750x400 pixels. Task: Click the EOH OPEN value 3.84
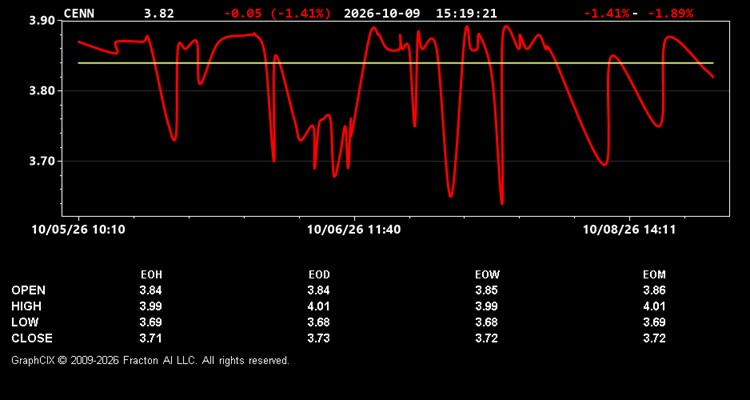click(x=151, y=290)
